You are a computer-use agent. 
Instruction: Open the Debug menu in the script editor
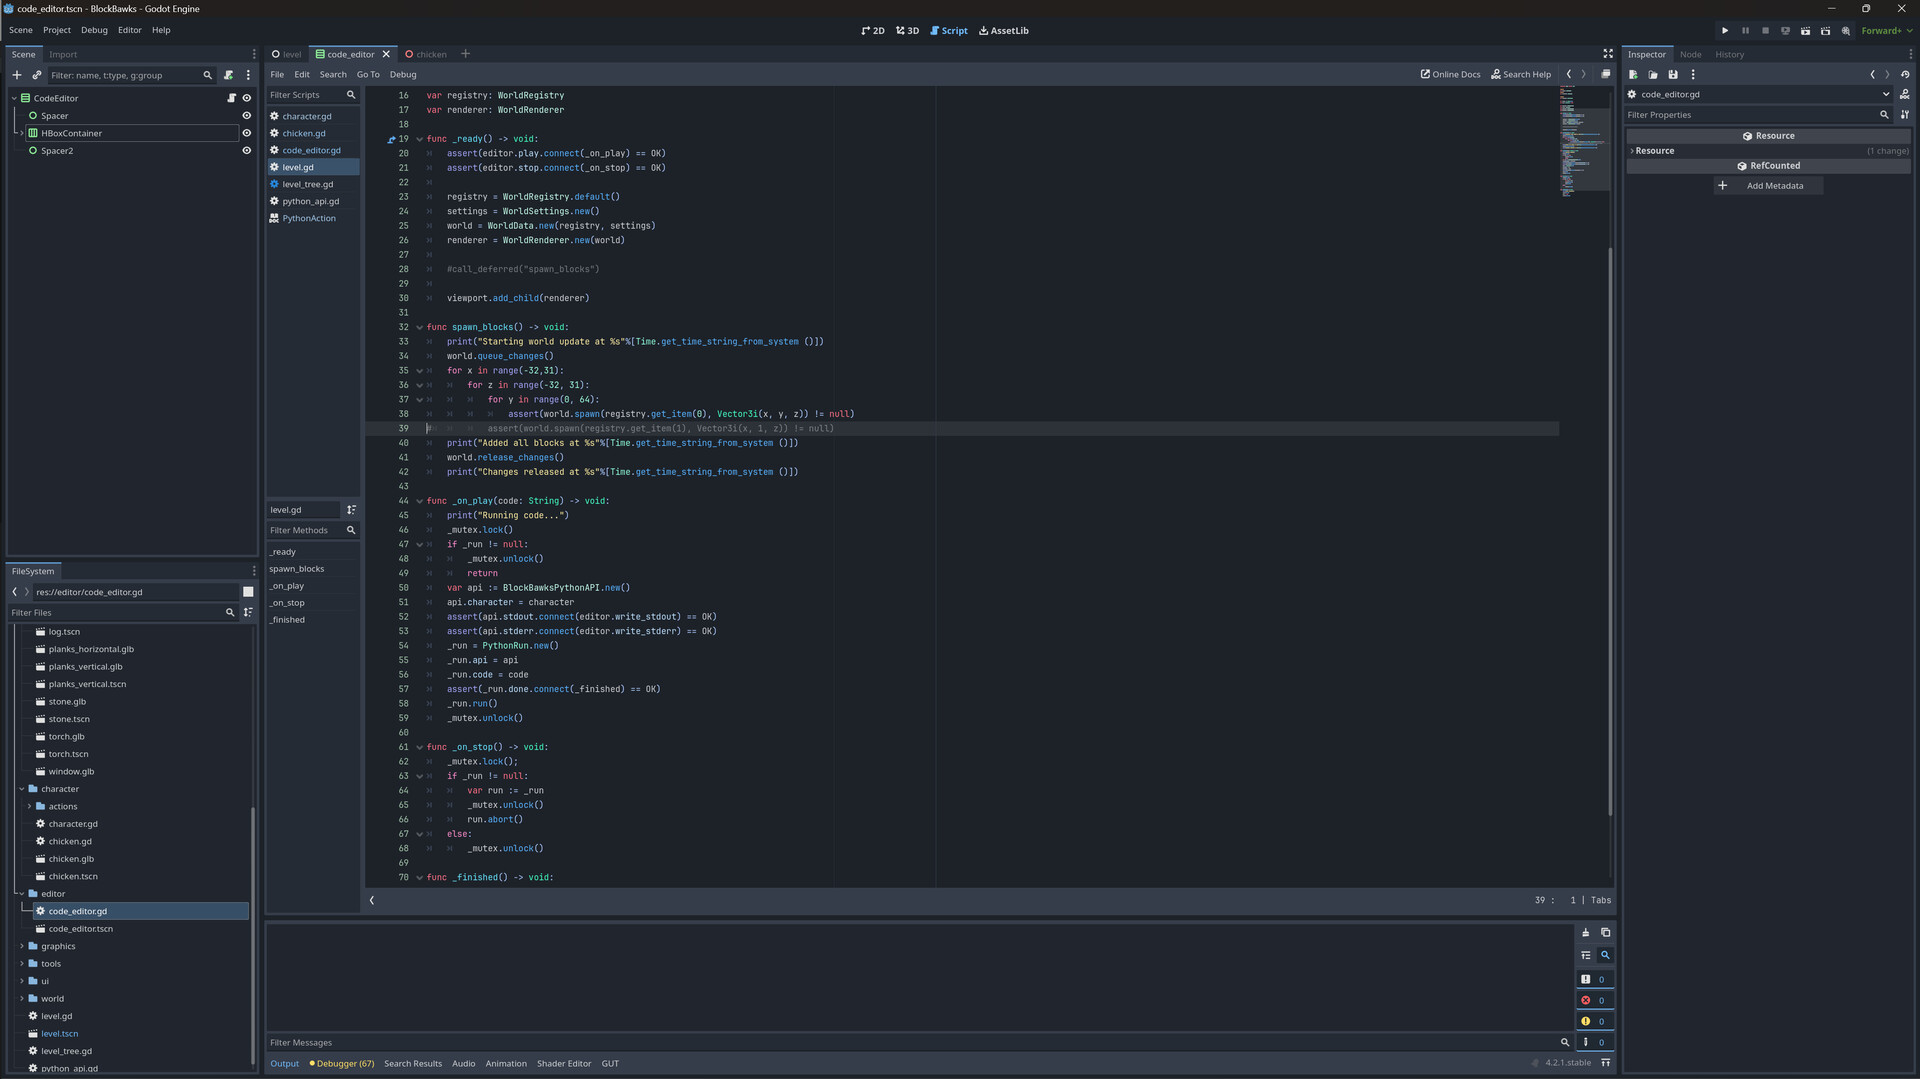pos(403,74)
